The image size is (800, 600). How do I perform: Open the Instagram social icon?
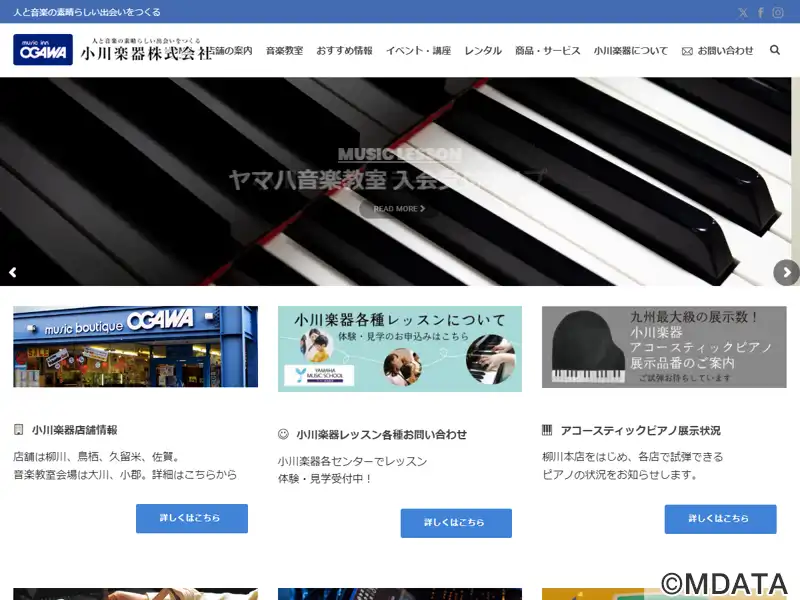point(778,13)
